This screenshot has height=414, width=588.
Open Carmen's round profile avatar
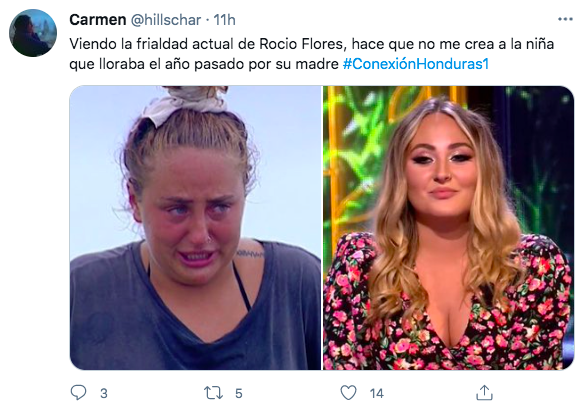33,33
